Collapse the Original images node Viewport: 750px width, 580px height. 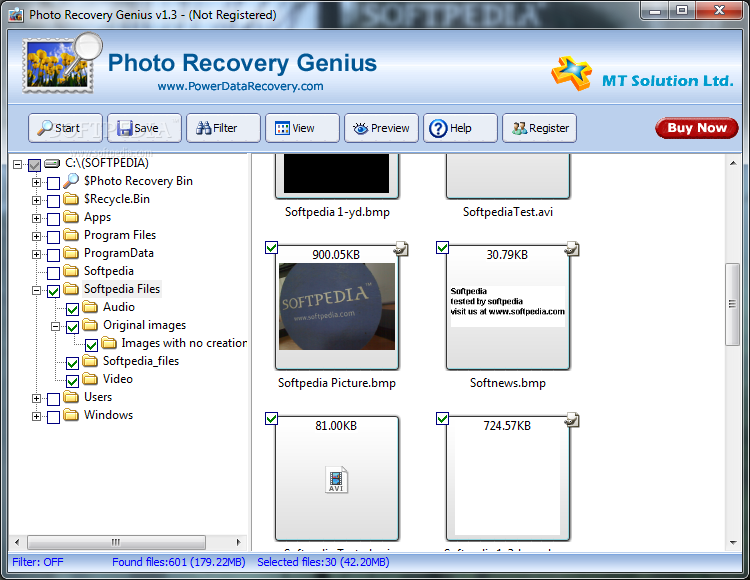pyautogui.click(x=55, y=327)
